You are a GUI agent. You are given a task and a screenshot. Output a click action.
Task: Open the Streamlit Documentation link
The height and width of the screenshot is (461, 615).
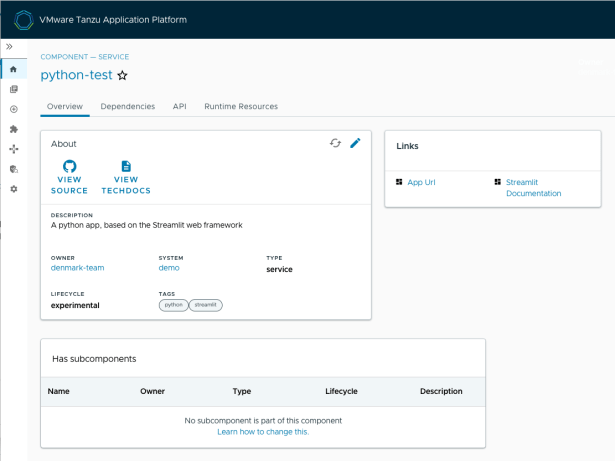point(533,188)
